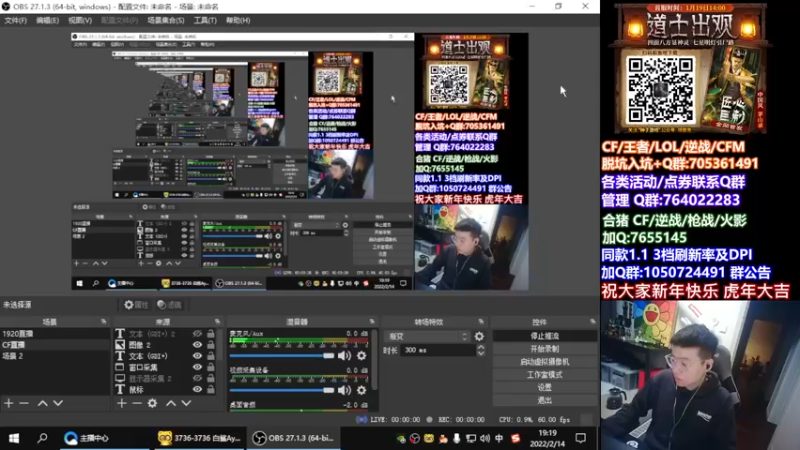Remove the selected scene with minus icon

pyautogui.click(x=24, y=404)
